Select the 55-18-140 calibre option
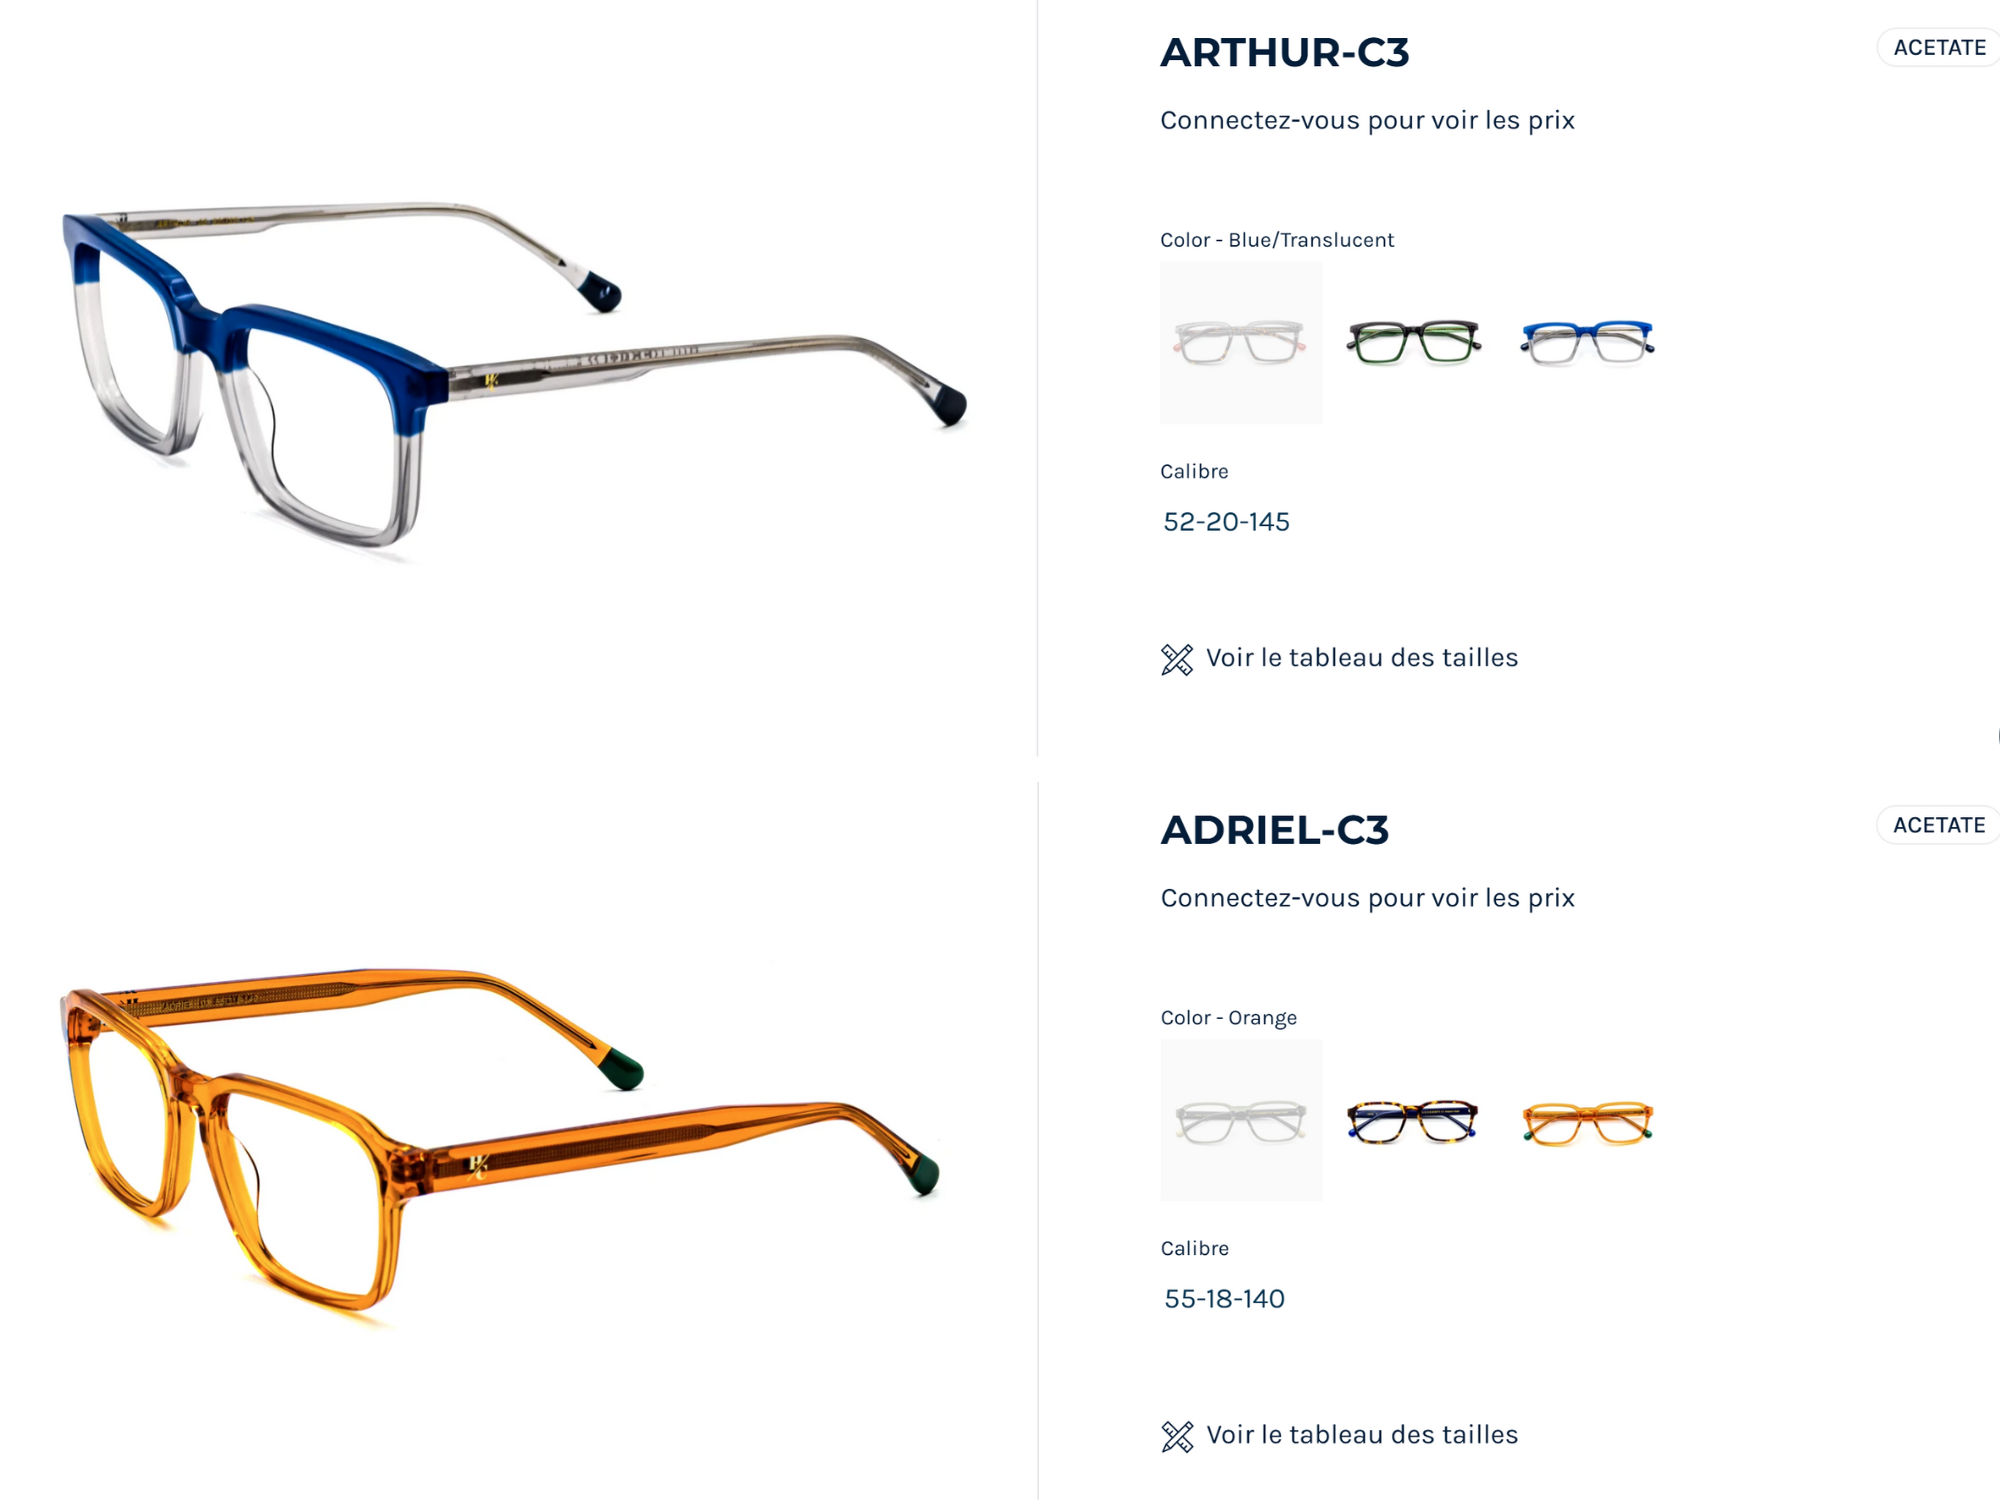This screenshot has width=2000, height=1500. 1224,1299
